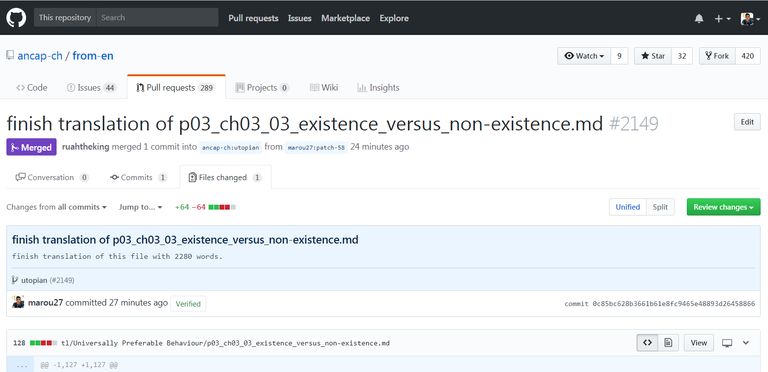768x372 pixels.
Task: Open the GitHub home logo
Action: click(16, 18)
